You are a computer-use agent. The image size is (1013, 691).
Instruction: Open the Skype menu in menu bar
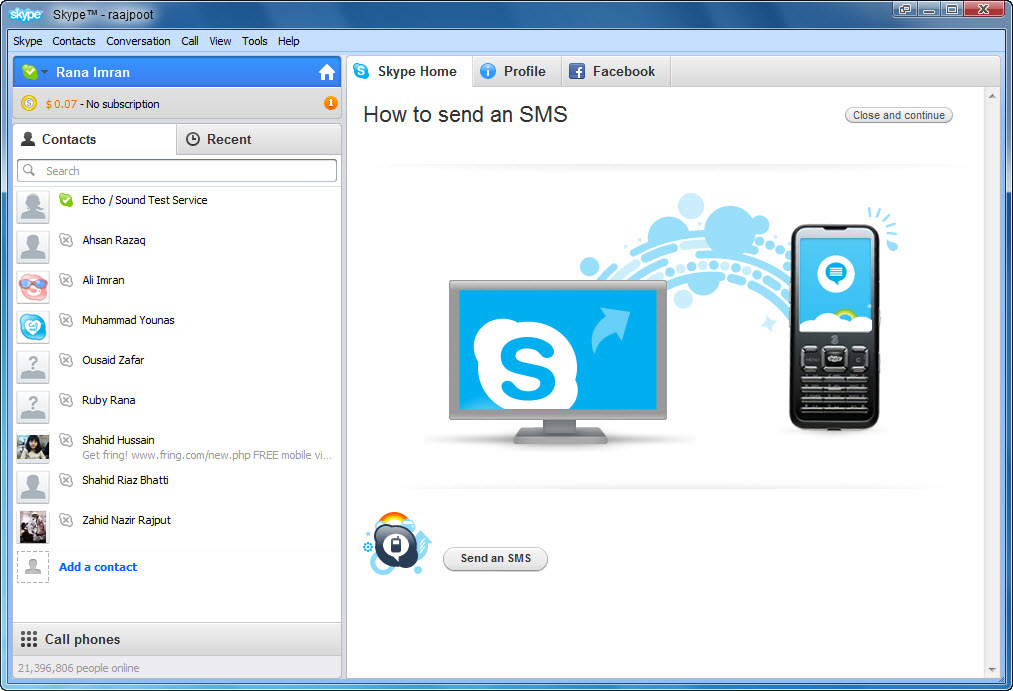point(28,41)
